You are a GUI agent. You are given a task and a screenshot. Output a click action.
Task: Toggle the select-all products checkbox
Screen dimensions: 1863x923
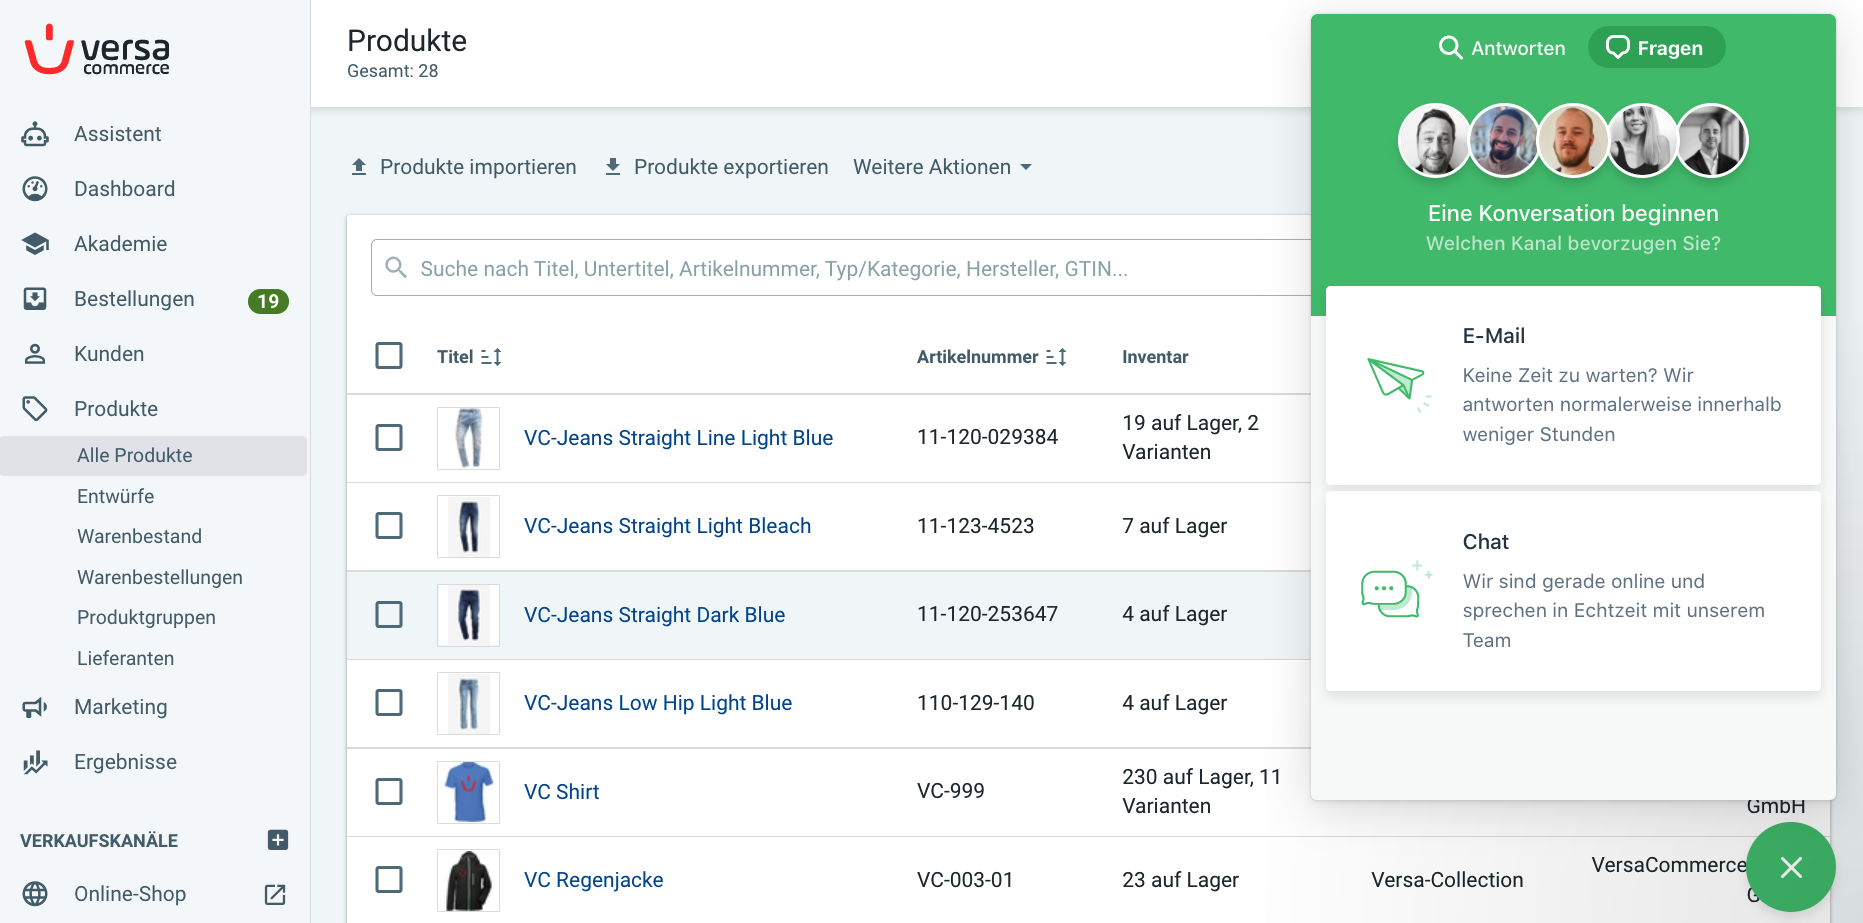pos(389,356)
